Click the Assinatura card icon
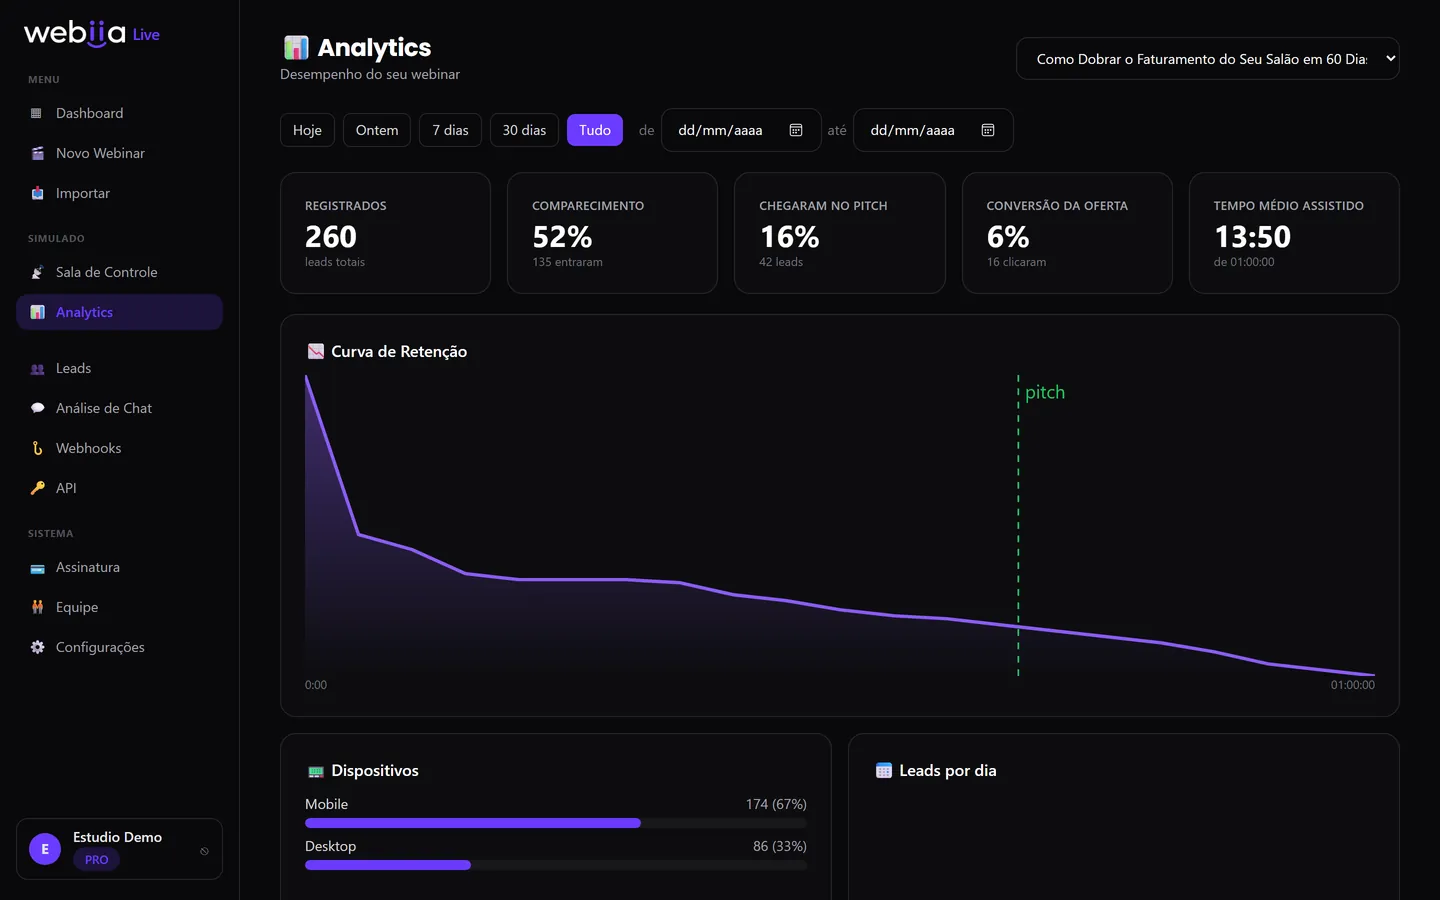Image resolution: width=1440 pixels, height=900 pixels. [x=37, y=567]
